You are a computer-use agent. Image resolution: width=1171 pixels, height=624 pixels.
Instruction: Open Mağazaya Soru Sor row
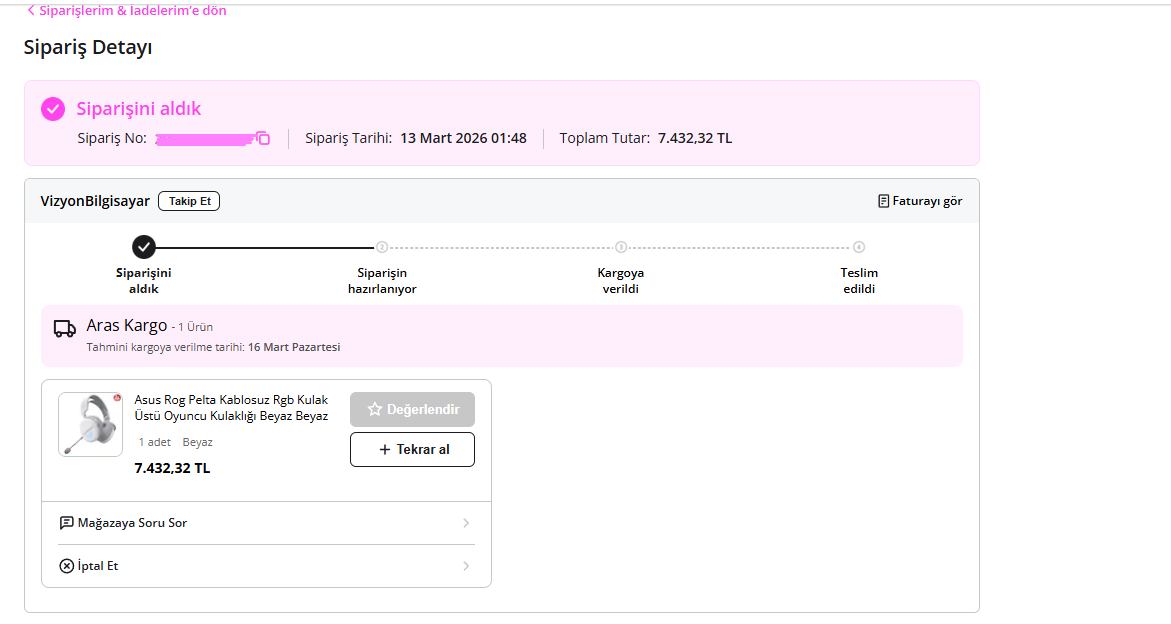266,523
